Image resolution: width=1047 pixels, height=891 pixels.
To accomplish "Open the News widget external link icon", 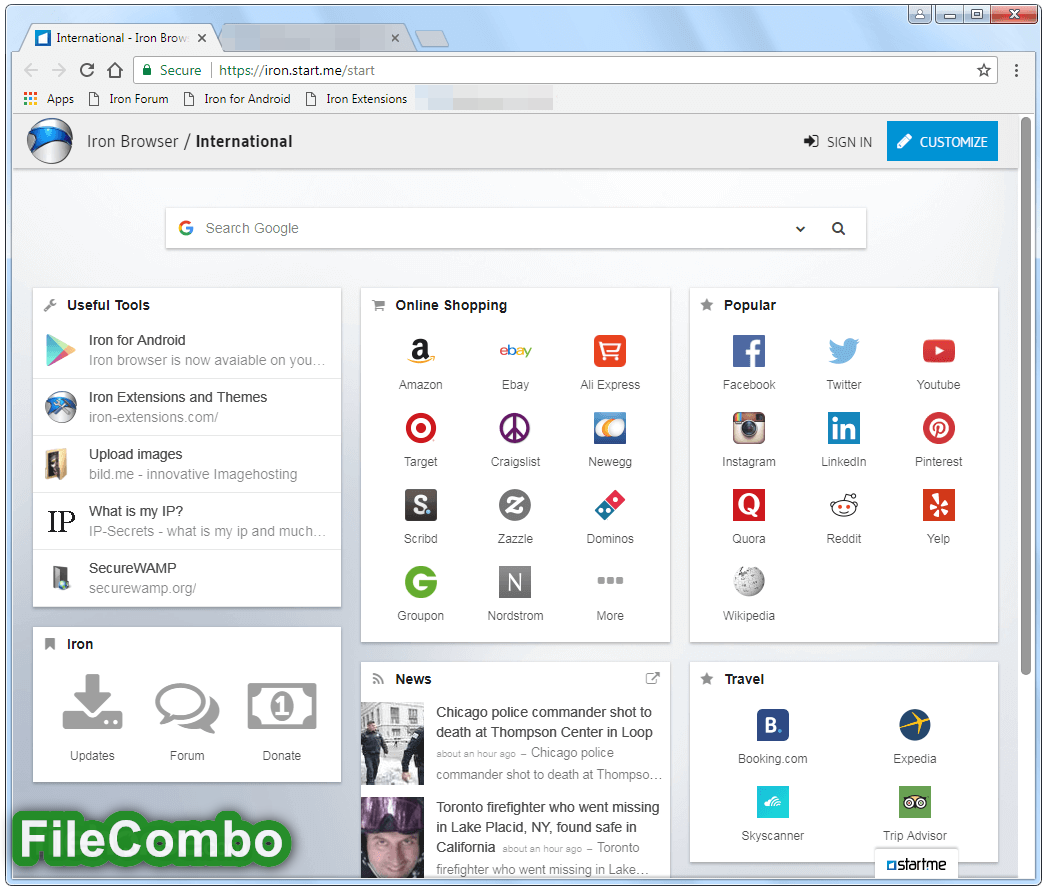I will click(x=652, y=679).
